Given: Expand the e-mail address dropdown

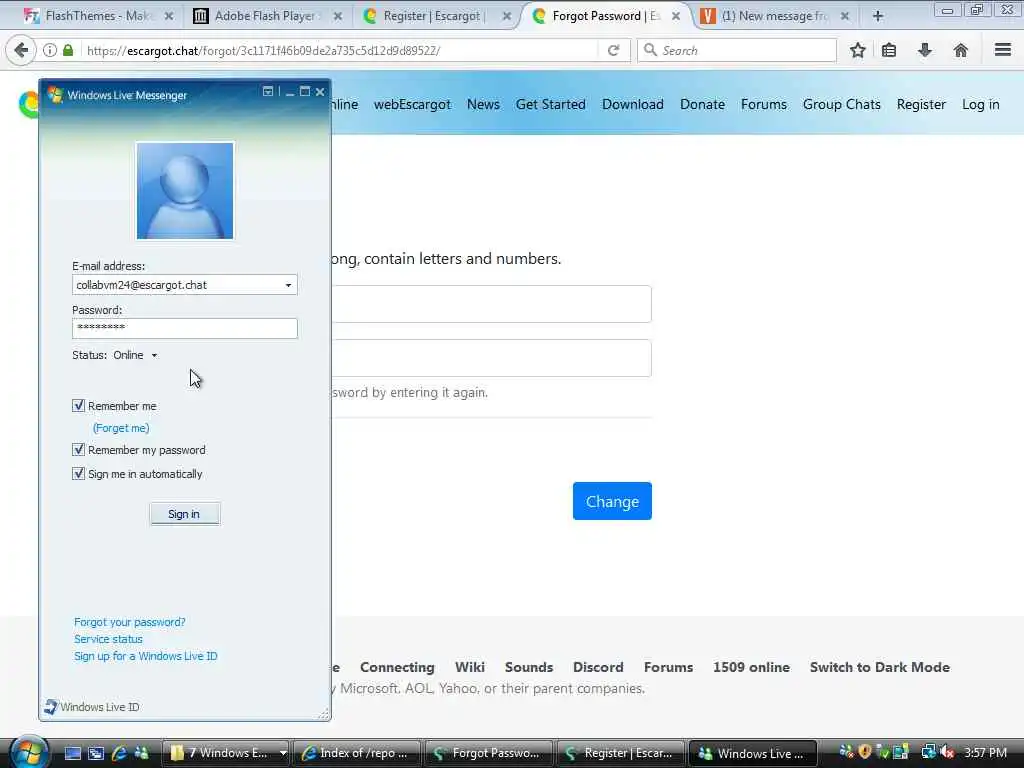Looking at the screenshot, I should pos(288,285).
